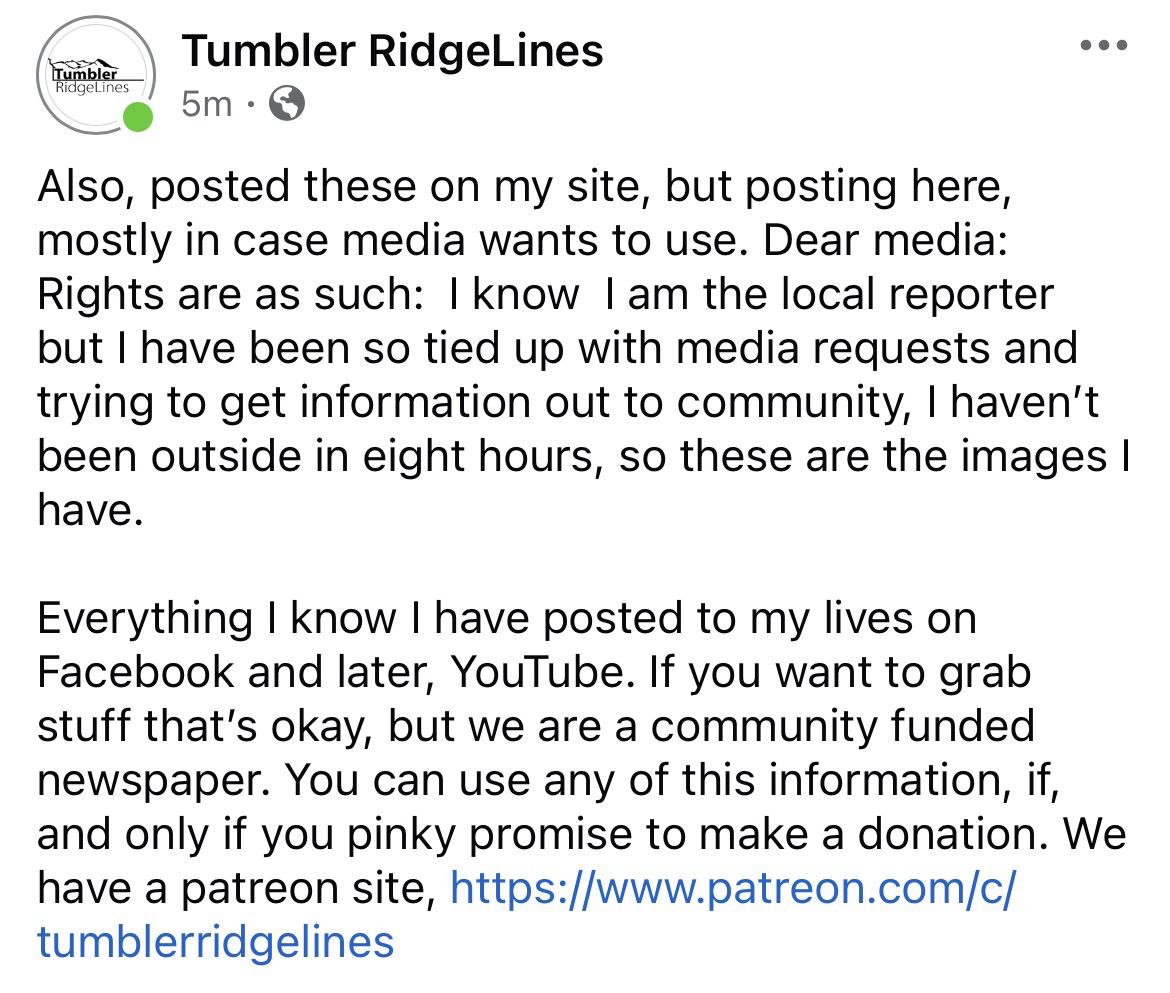Screen dimensions: 1170x993
Task: Open the three-dot post options menu
Action: pyautogui.click(x=1104, y=46)
